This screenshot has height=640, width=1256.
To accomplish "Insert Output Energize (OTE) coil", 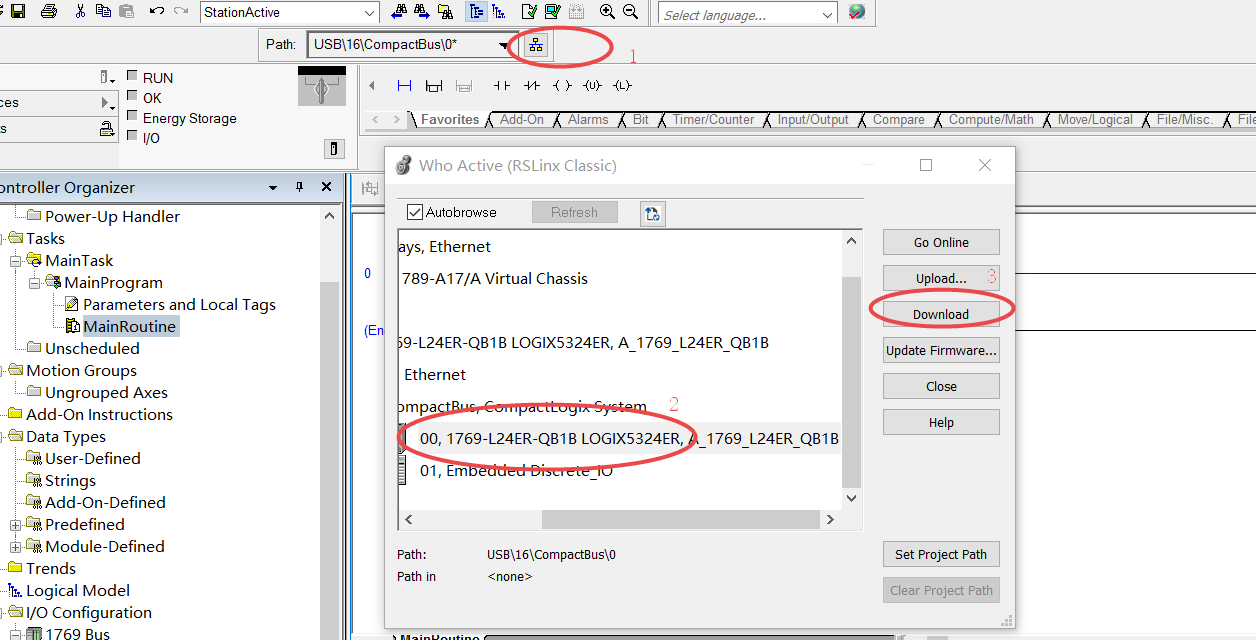I will click(x=562, y=86).
